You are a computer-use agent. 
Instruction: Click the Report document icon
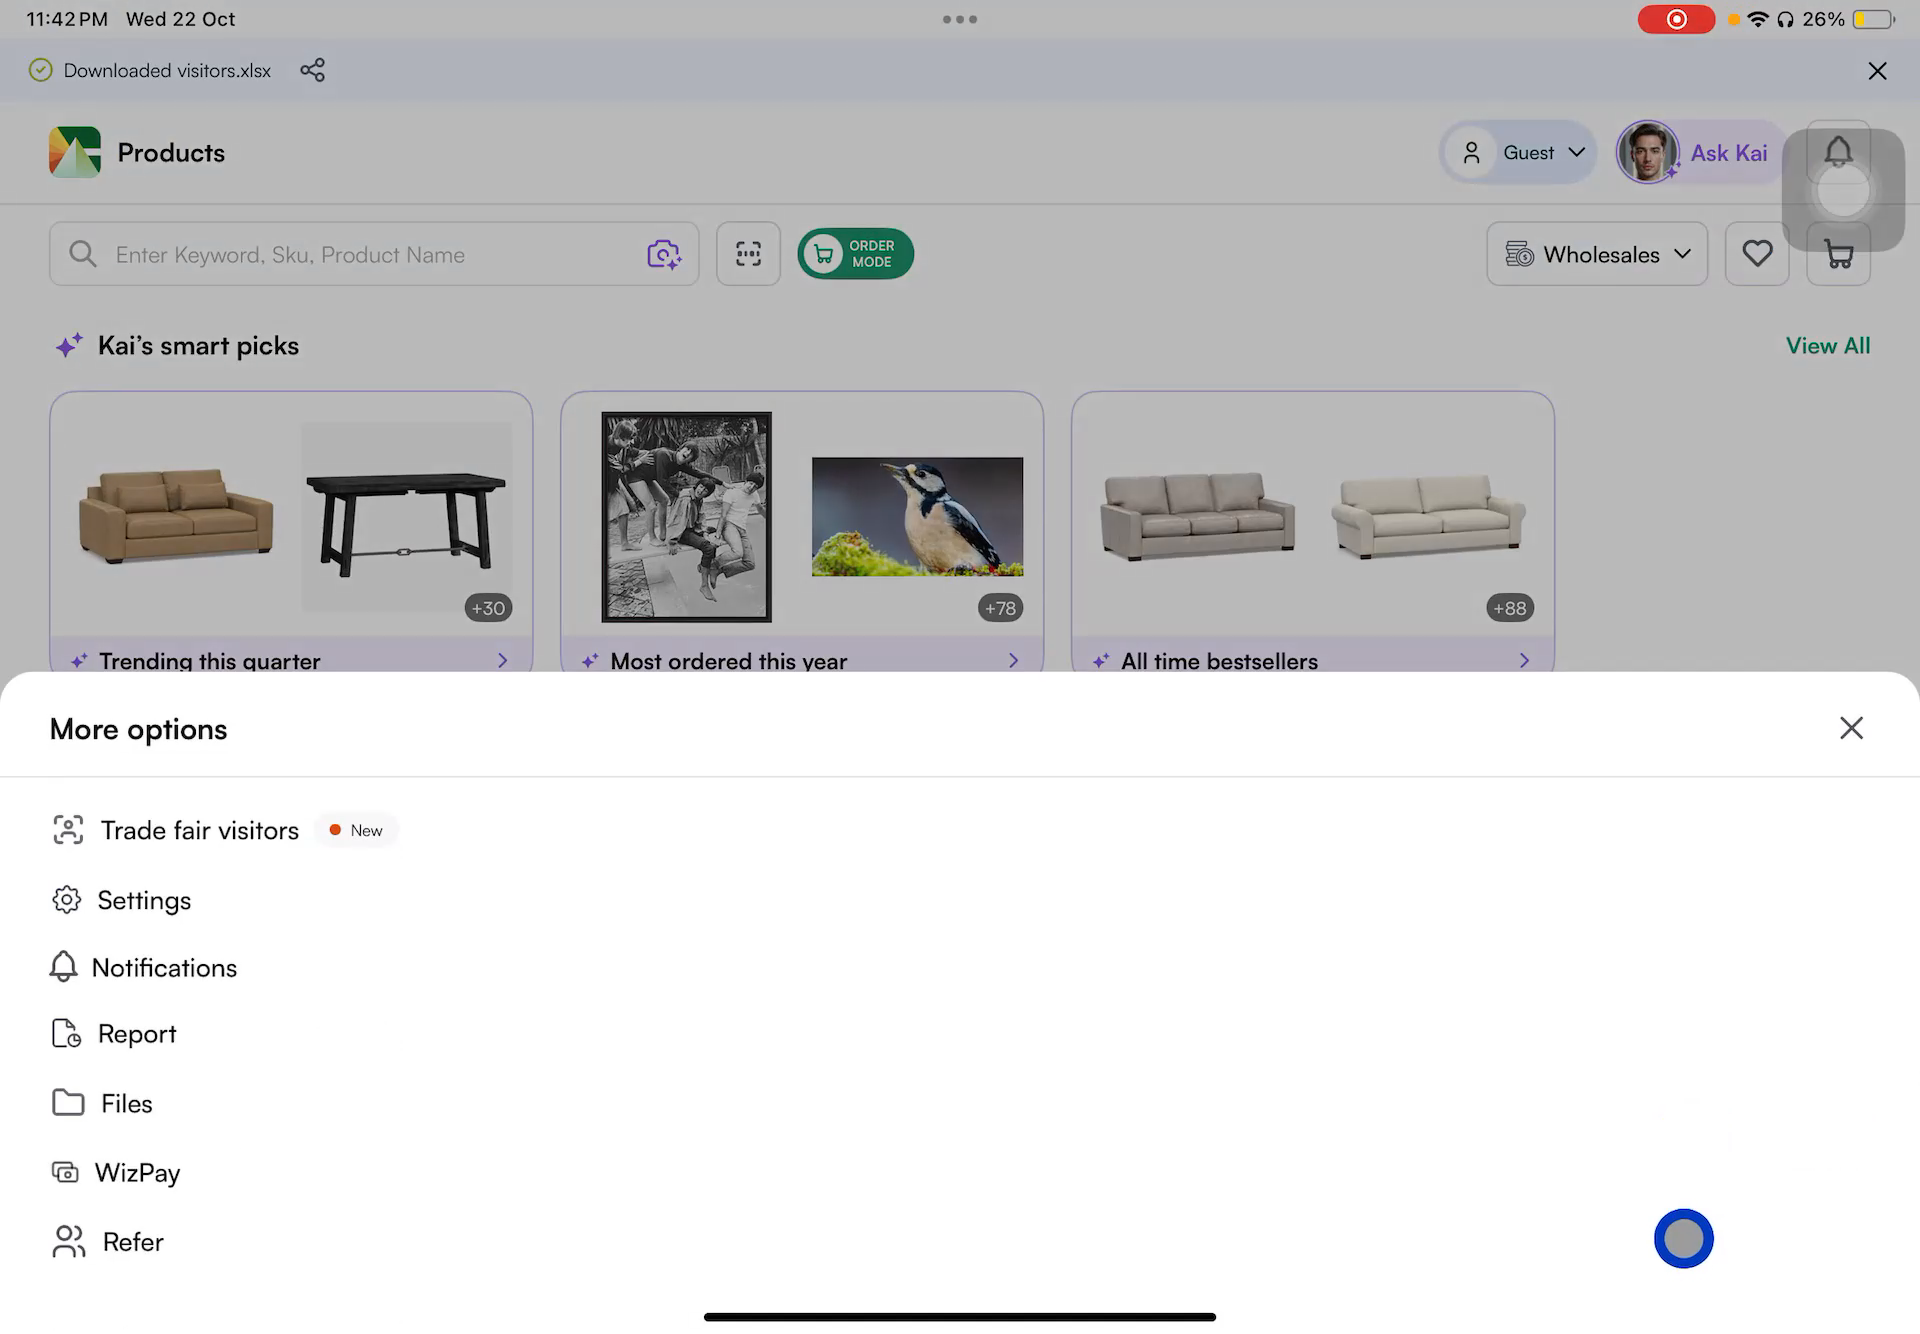pyautogui.click(x=66, y=1033)
